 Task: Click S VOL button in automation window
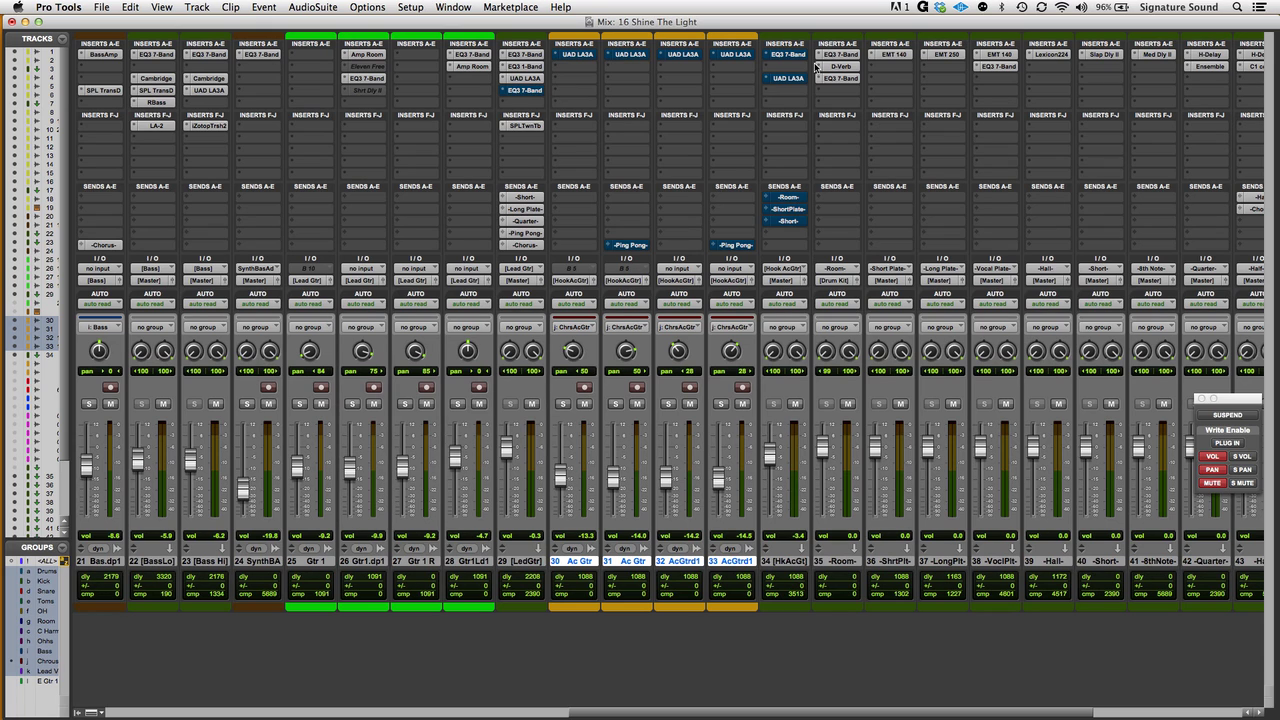click(1242, 457)
